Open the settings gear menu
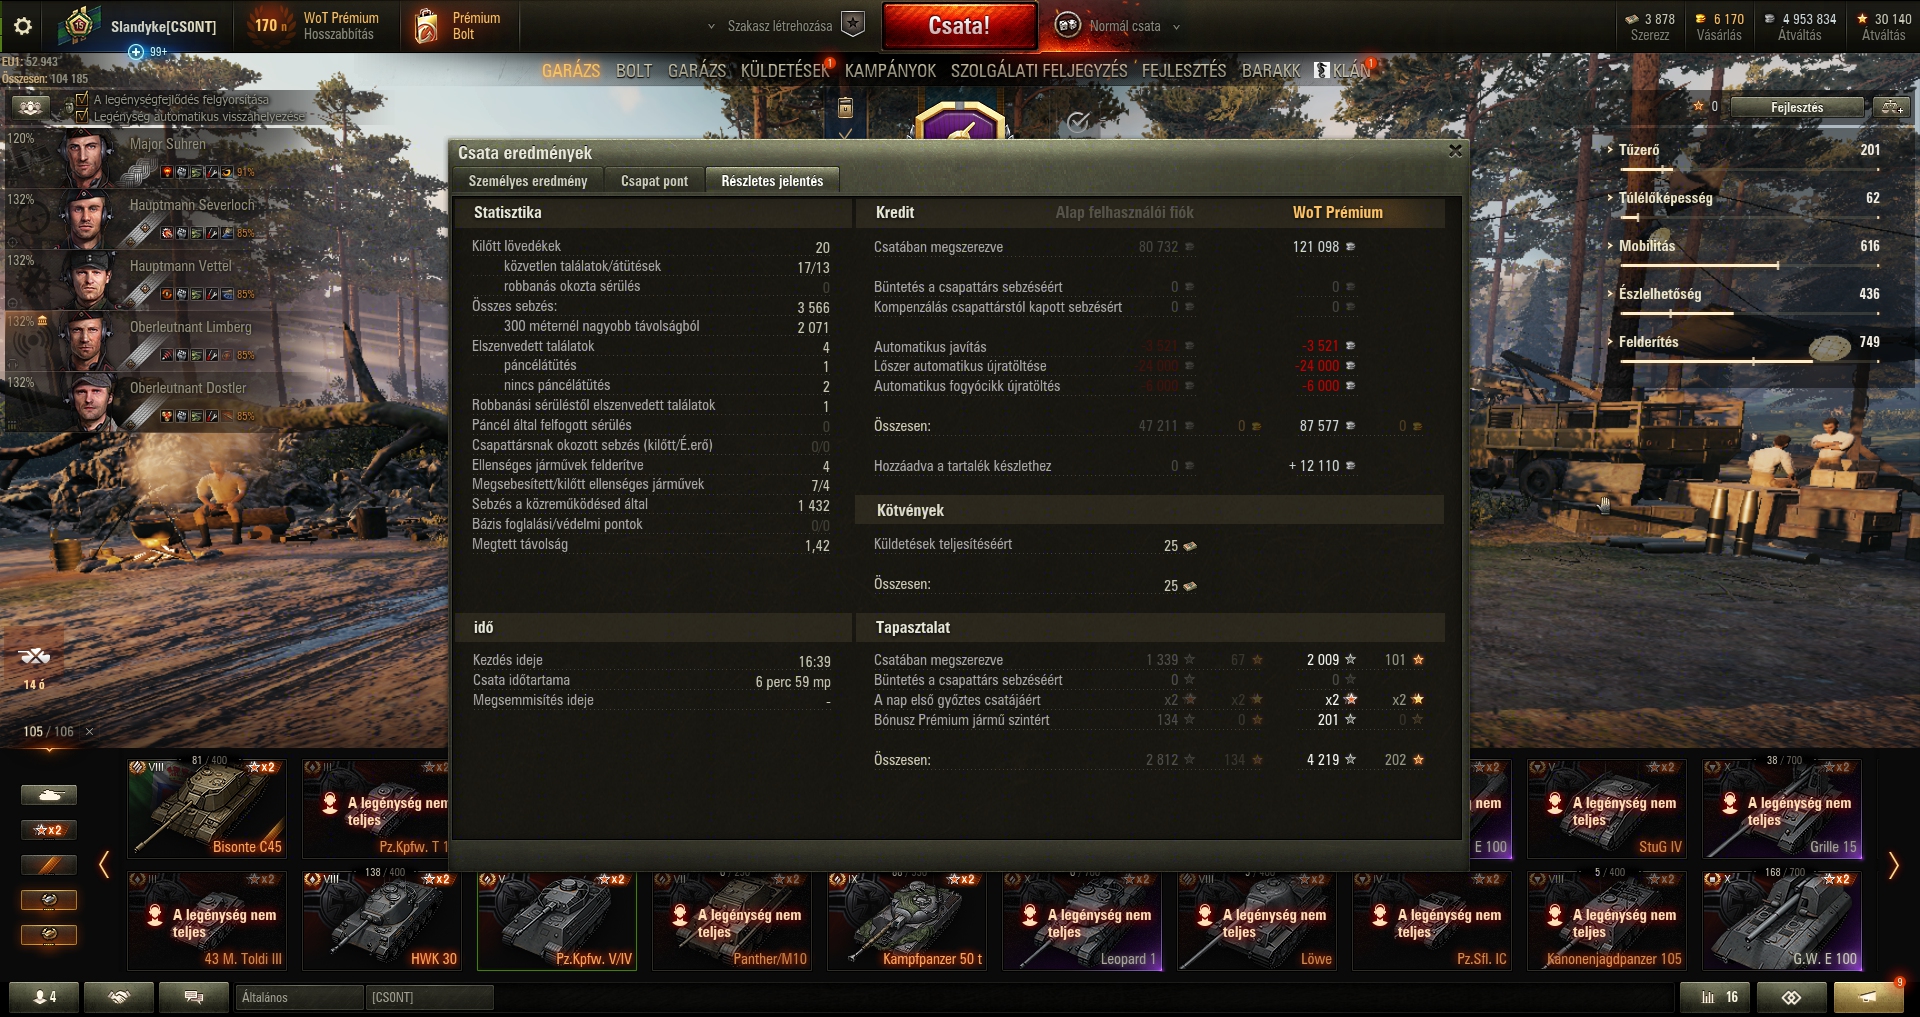Viewport: 1920px width, 1017px height. (x=24, y=26)
